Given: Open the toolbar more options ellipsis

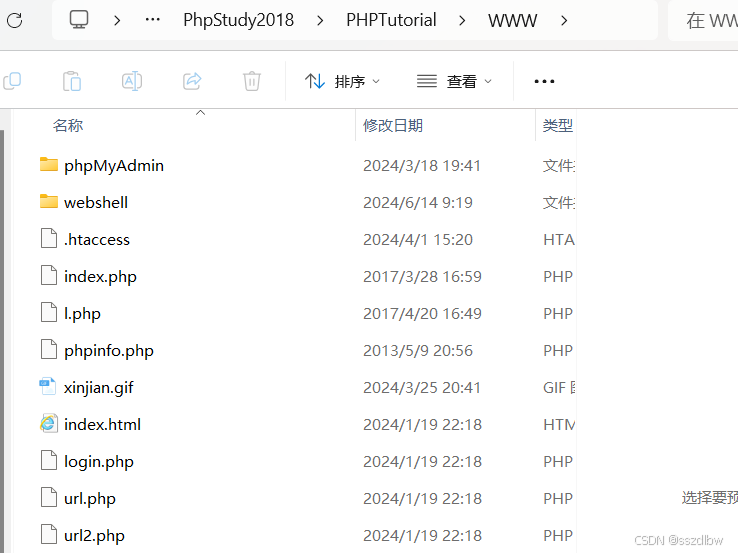Looking at the screenshot, I should (544, 81).
